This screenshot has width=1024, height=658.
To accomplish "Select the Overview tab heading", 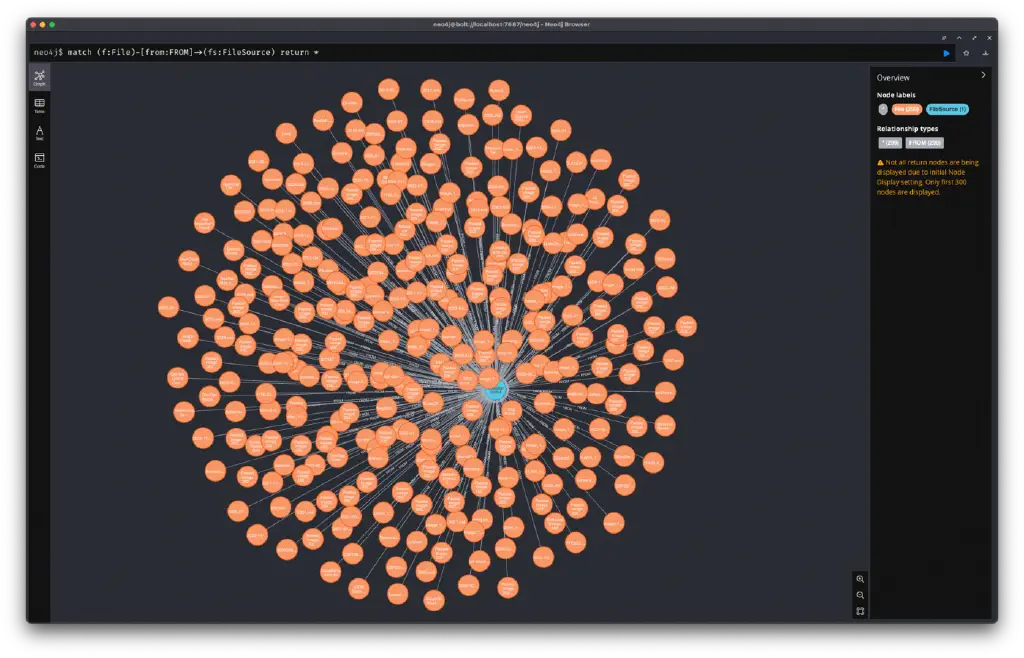I will click(x=893, y=78).
